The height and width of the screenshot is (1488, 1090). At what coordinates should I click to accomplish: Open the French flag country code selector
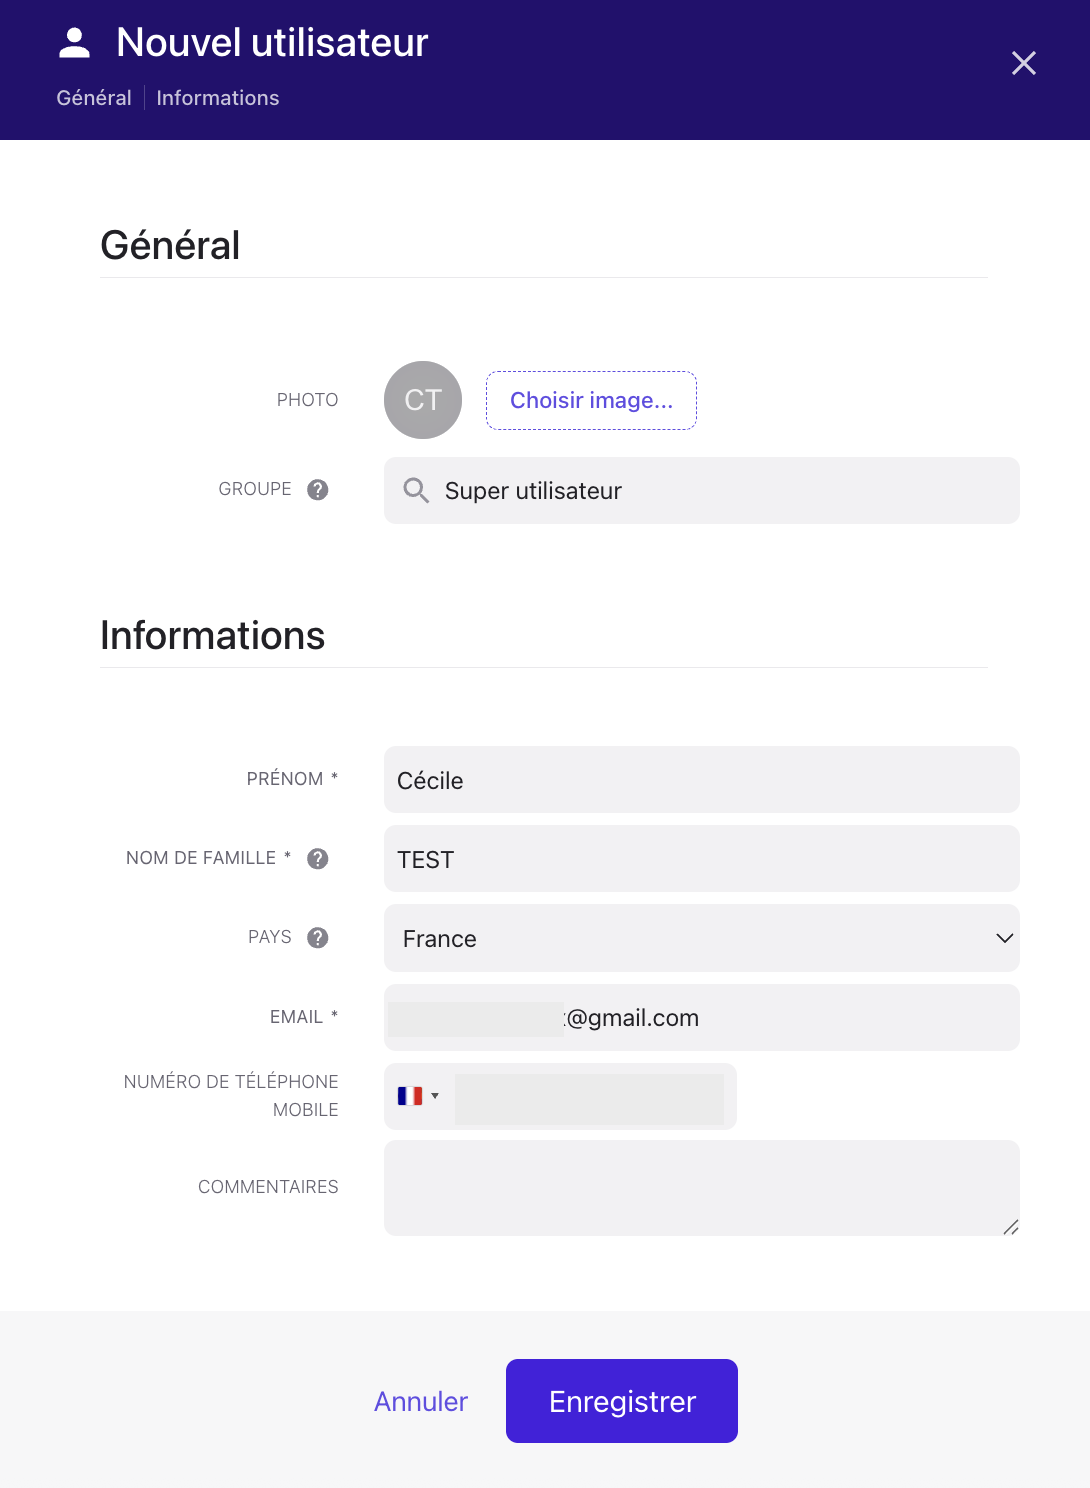[x=419, y=1096]
